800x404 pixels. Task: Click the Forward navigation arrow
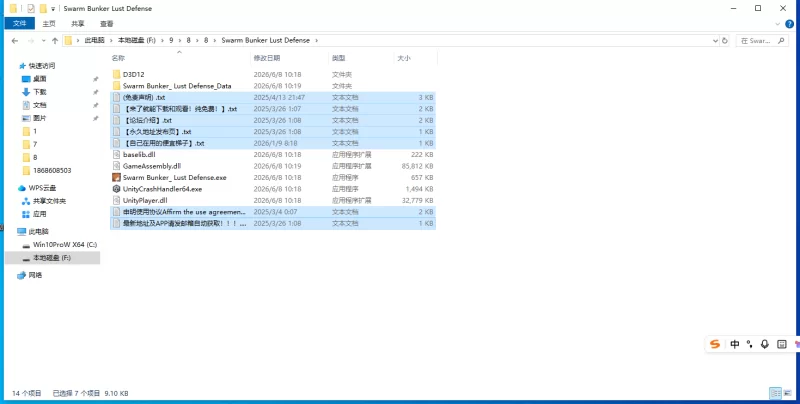pos(31,40)
